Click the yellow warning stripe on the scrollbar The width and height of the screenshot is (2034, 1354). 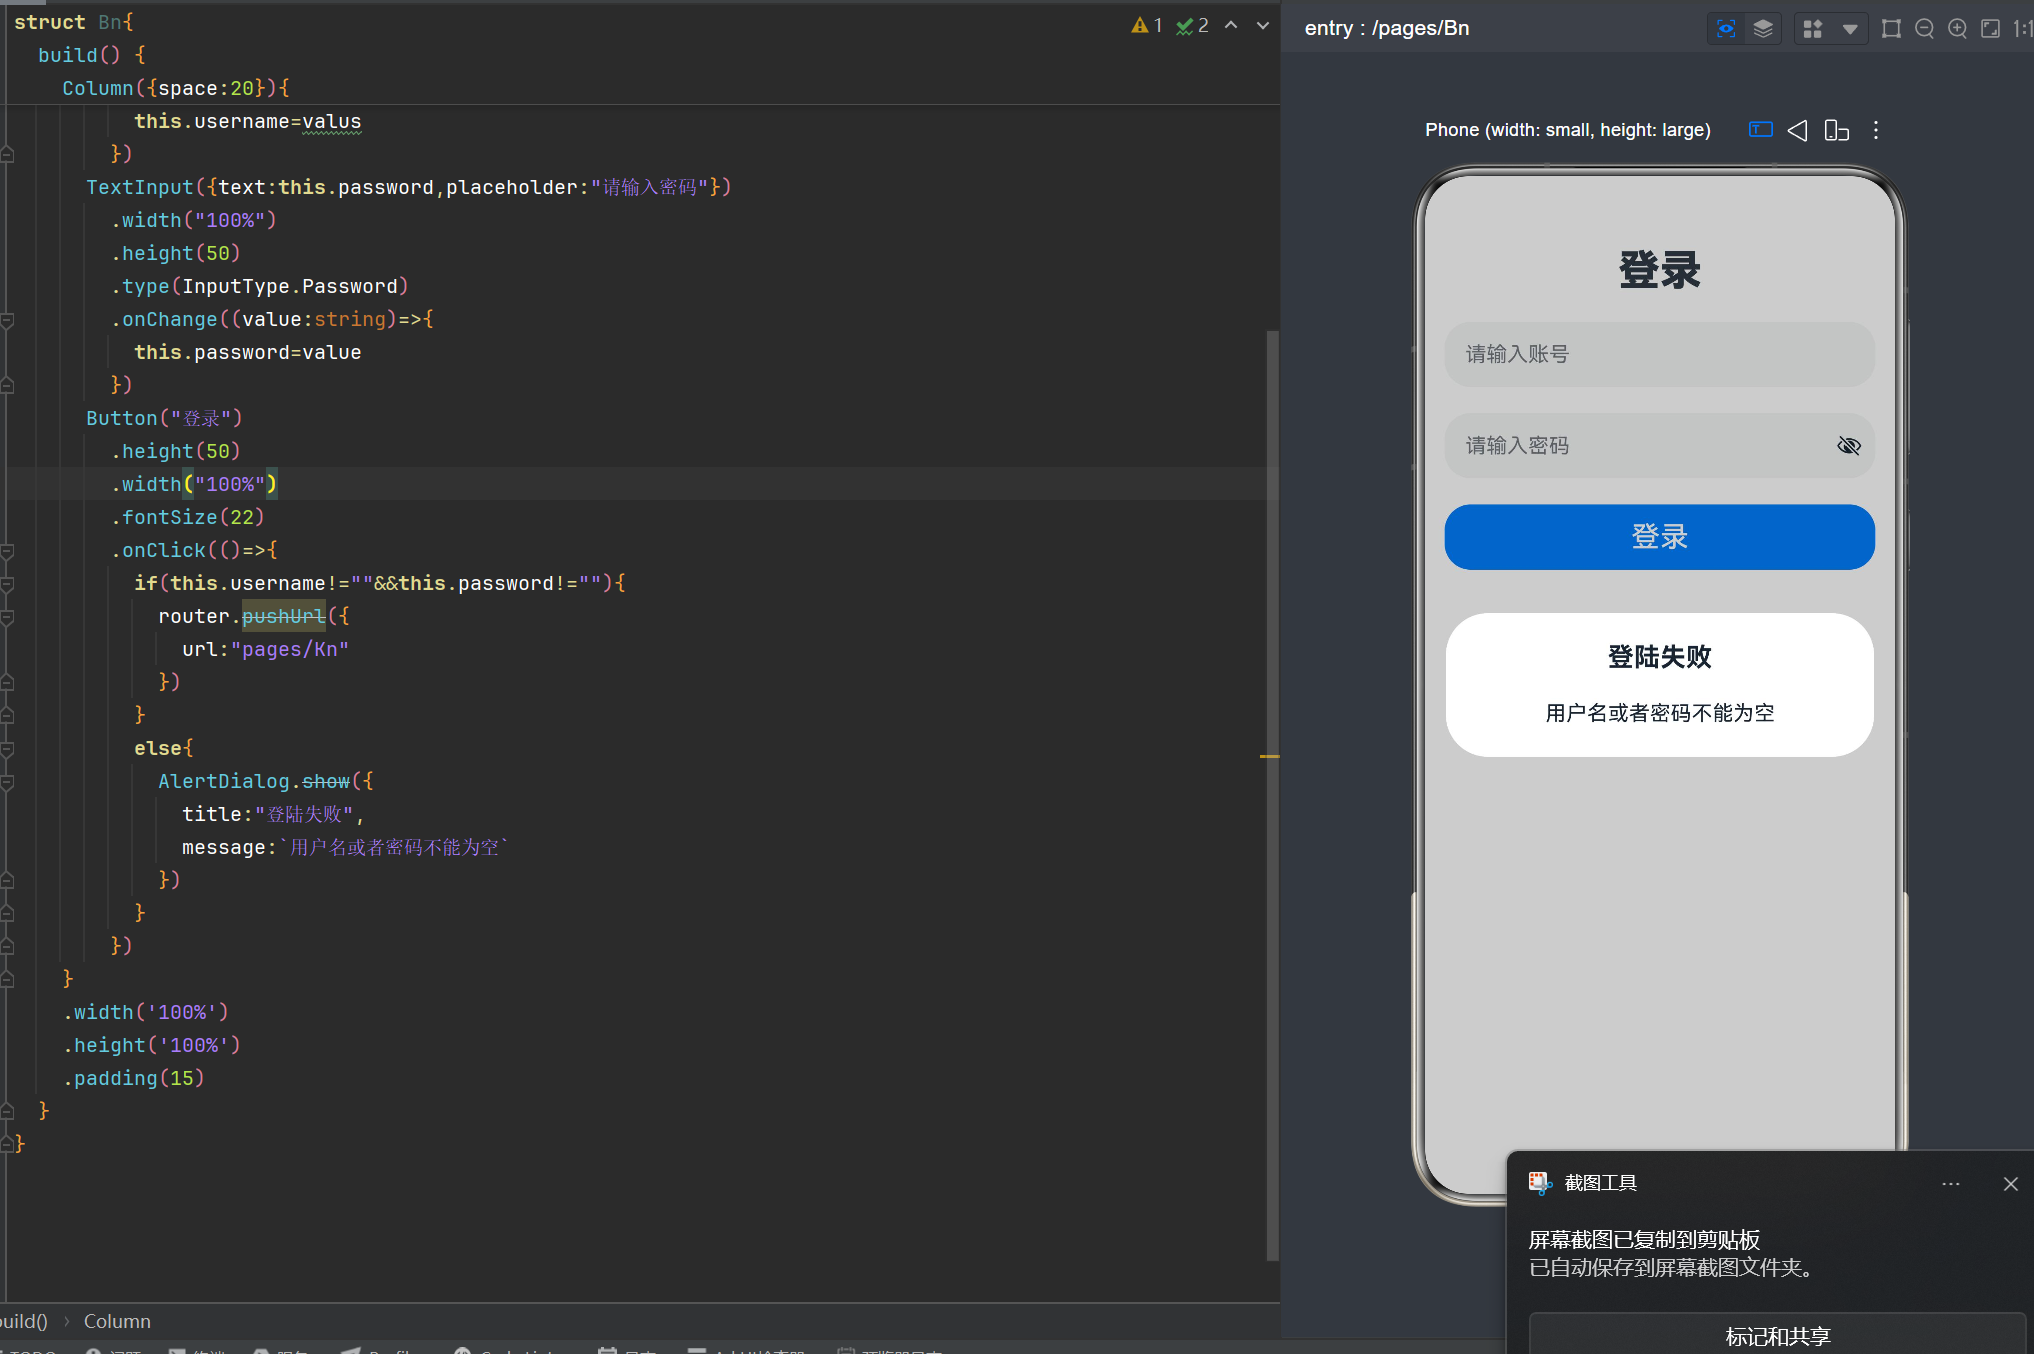[x=1270, y=756]
